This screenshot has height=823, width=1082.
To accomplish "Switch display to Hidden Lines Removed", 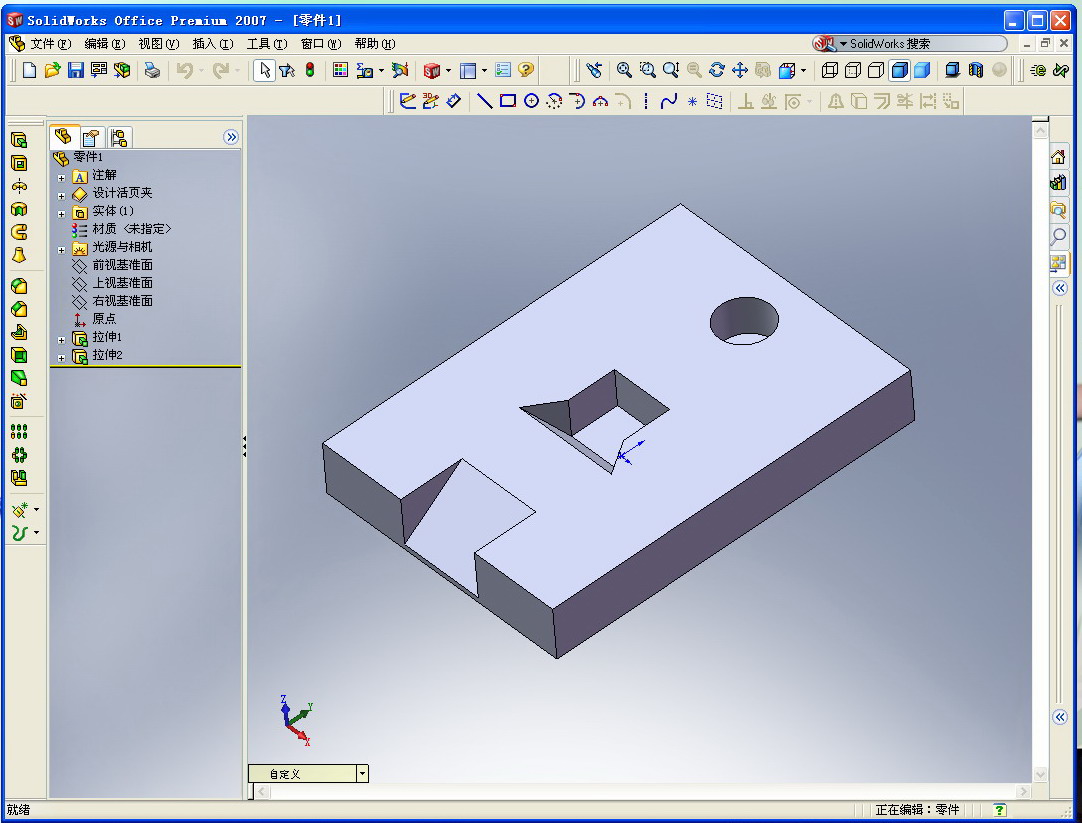I will tap(876, 70).
